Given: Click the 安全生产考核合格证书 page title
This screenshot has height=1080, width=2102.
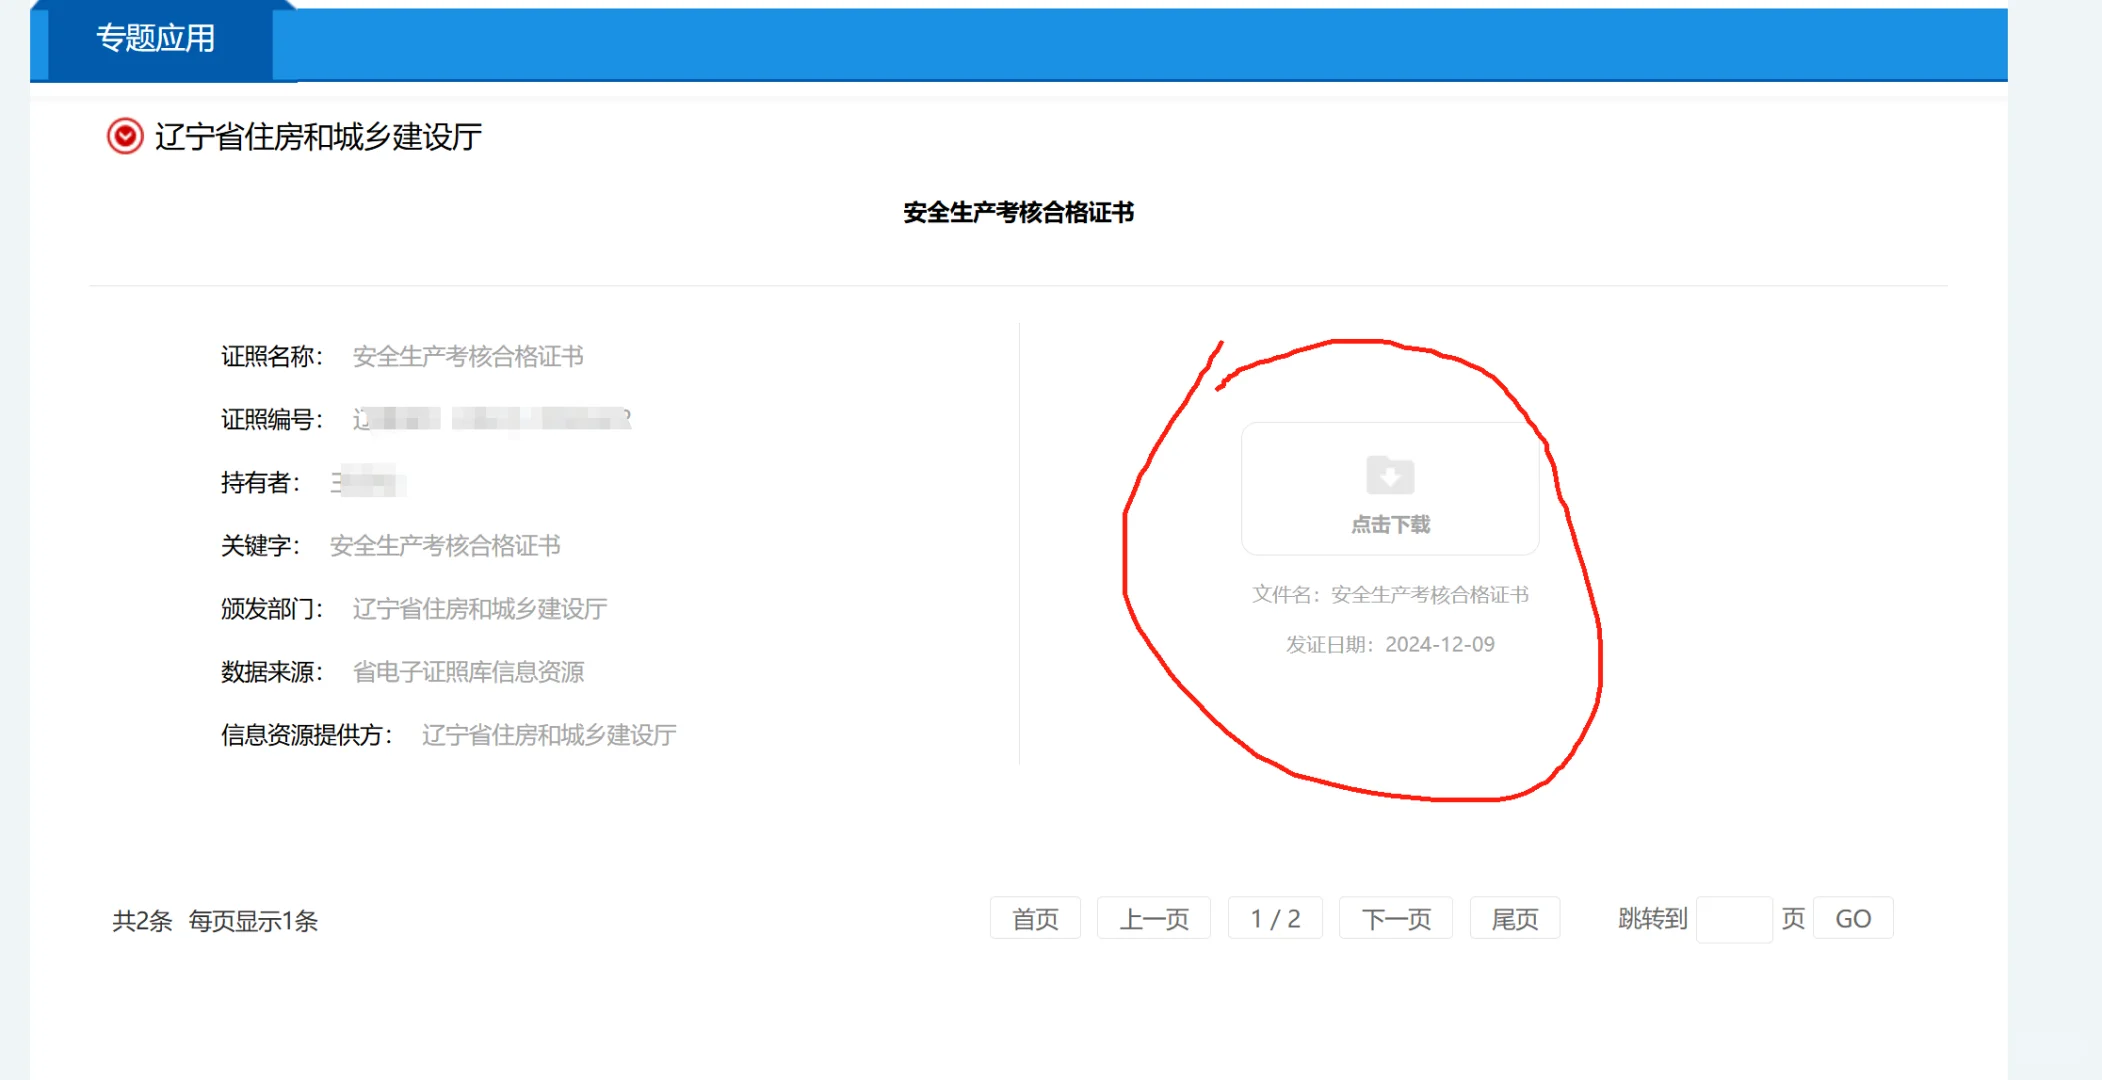Looking at the screenshot, I should [1018, 213].
